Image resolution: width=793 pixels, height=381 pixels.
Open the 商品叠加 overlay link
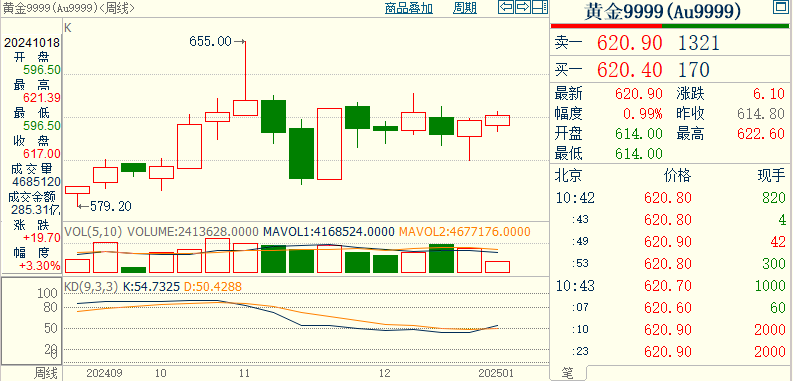pos(408,8)
